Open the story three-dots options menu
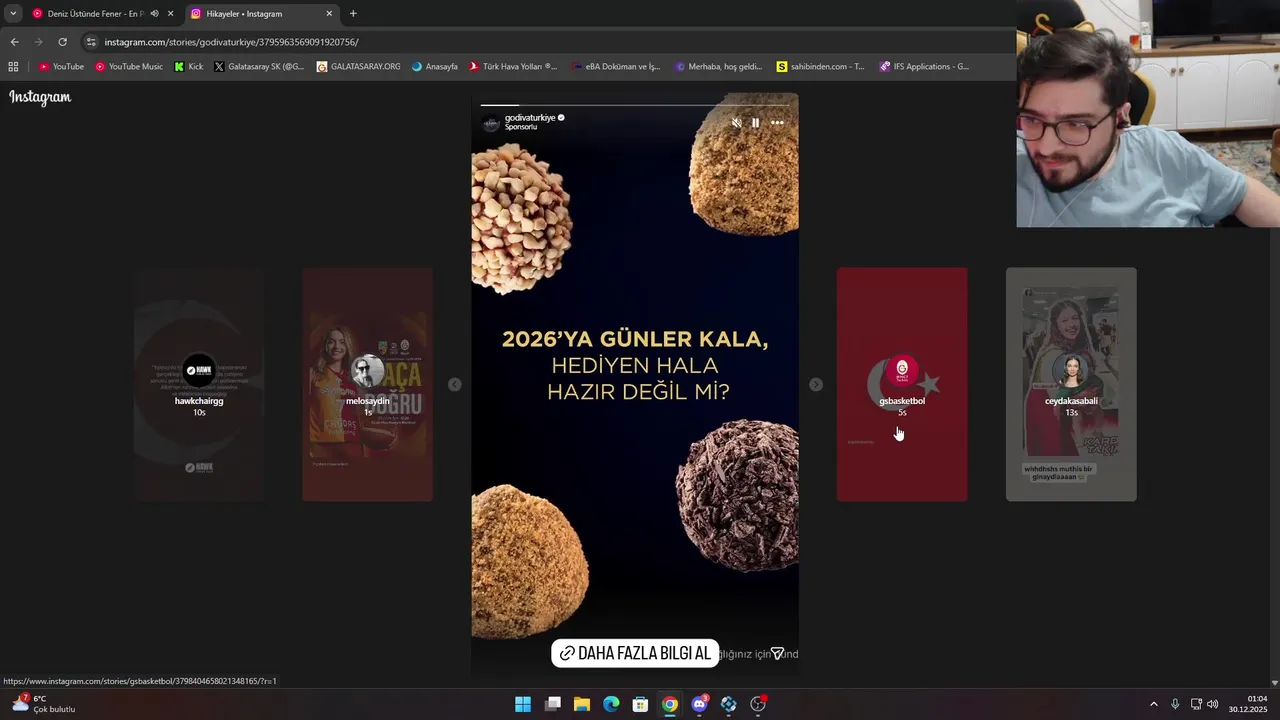 [777, 123]
